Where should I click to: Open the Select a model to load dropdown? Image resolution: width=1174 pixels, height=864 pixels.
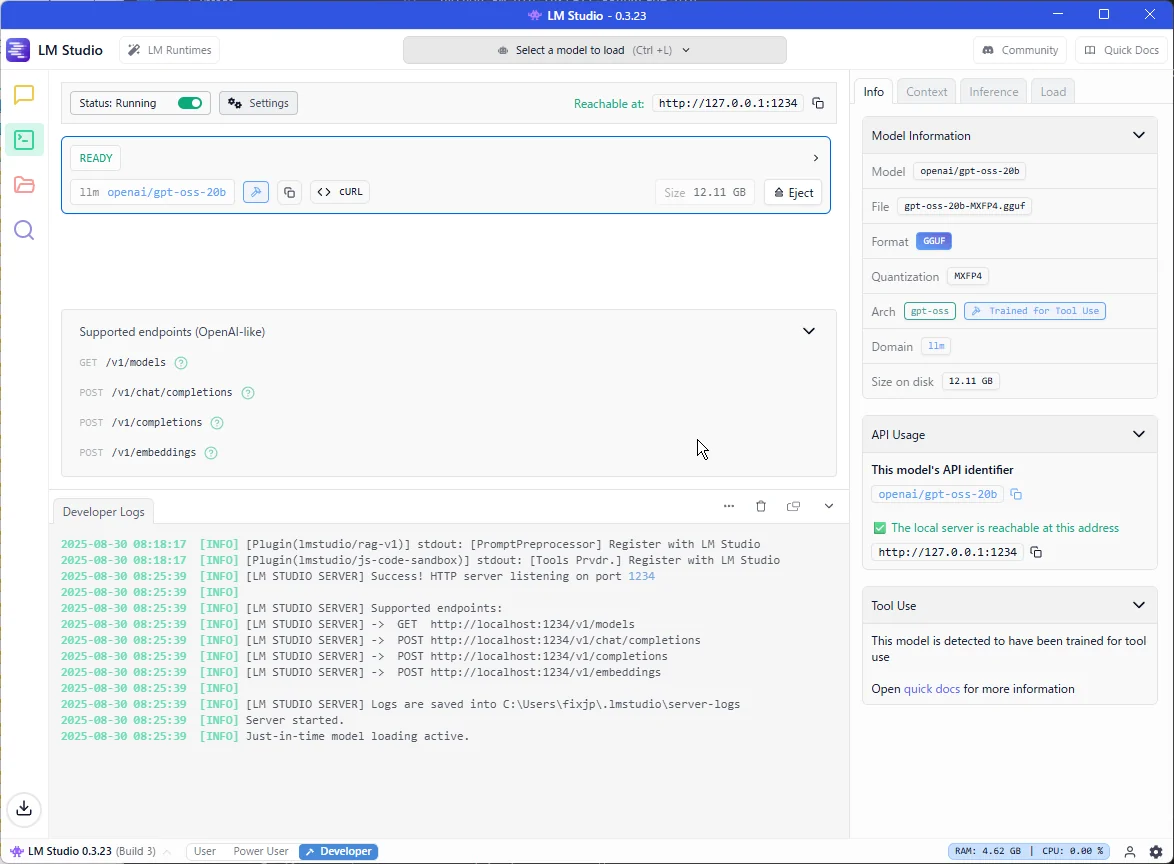(594, 50)
